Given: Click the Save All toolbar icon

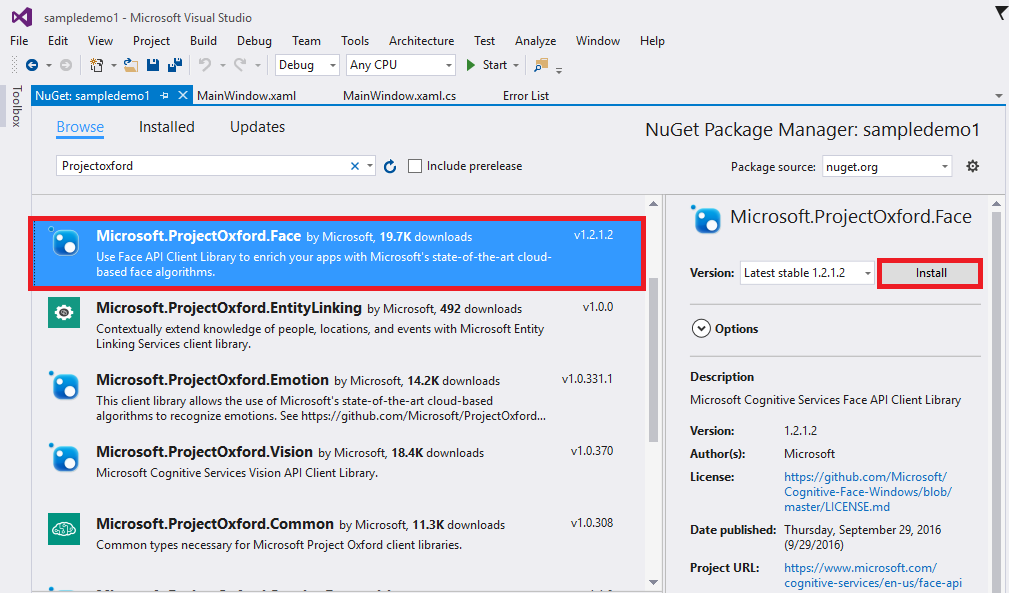Looking at the screenshot, I should click(174, 65).
